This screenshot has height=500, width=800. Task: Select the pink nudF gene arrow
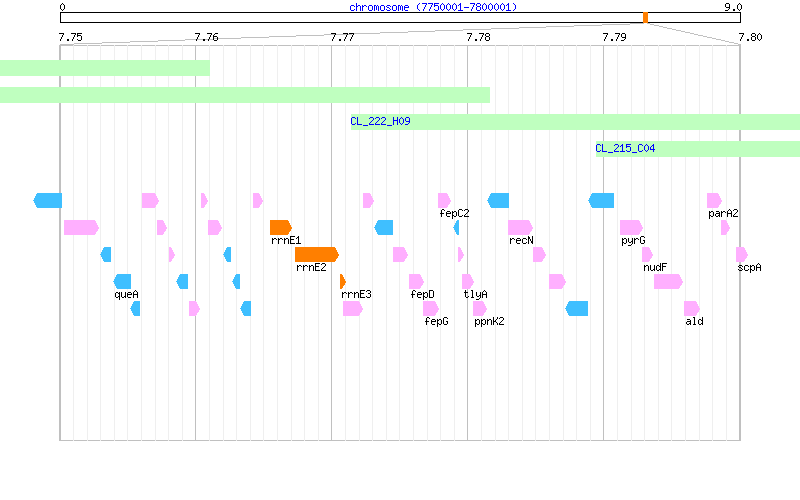point(647,255)
